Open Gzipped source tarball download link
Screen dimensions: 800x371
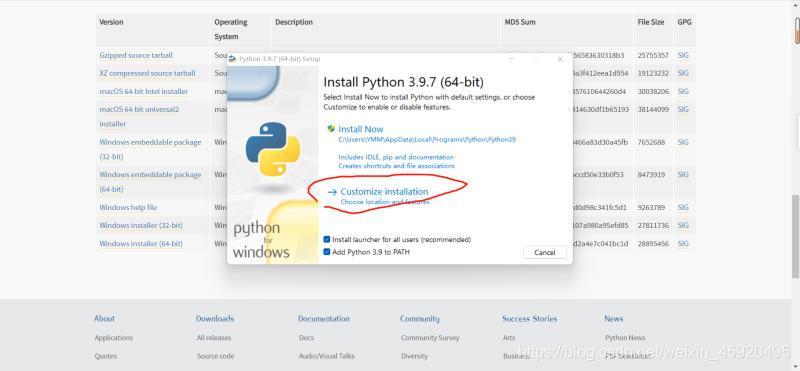tap(136, 55)
